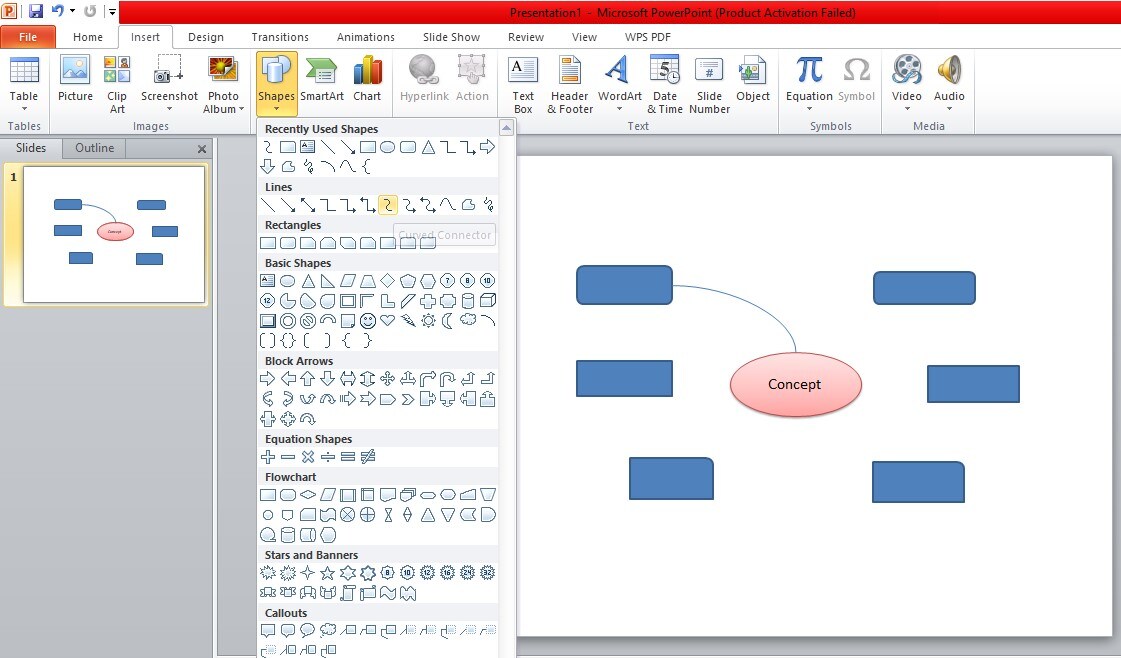Open the Review tab
Viewport: 1121px width, 658px height.
click(x=525, y=37)
